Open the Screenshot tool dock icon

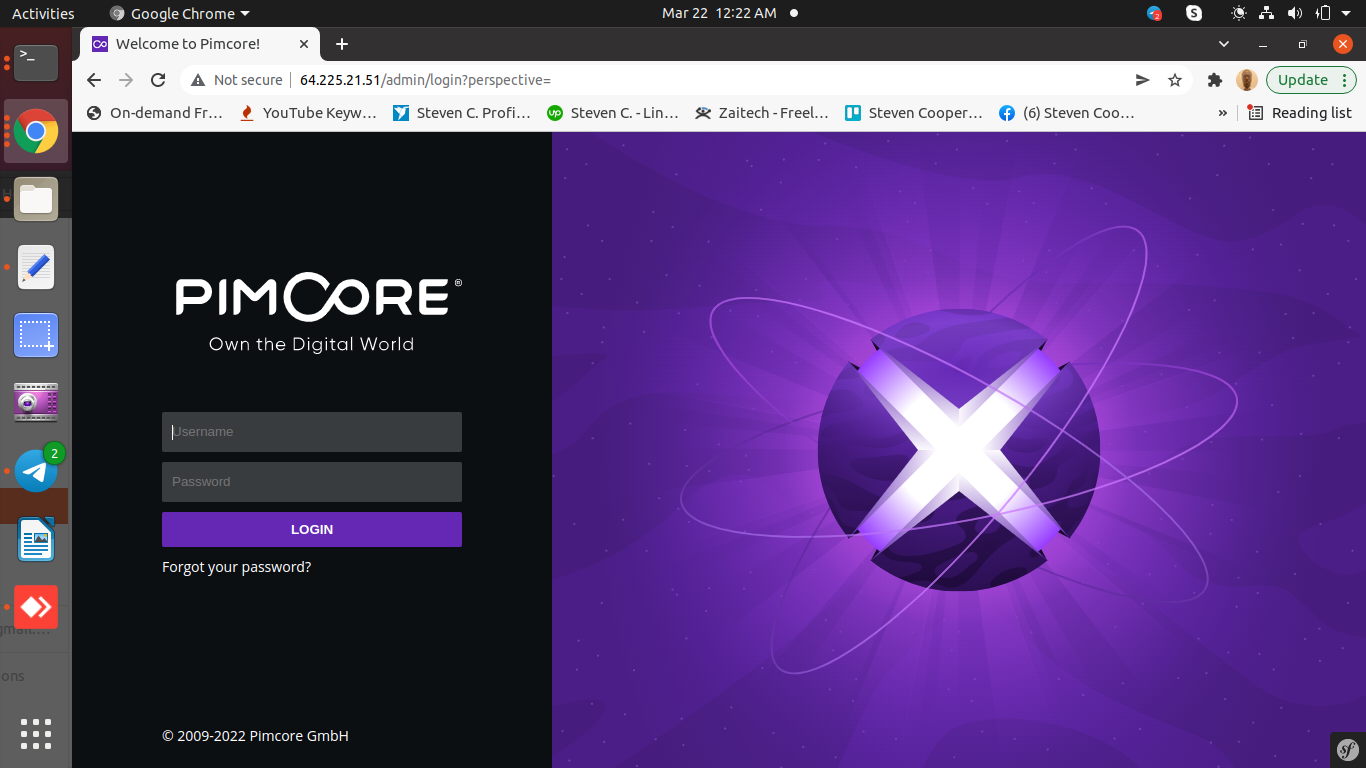(36, 335)
